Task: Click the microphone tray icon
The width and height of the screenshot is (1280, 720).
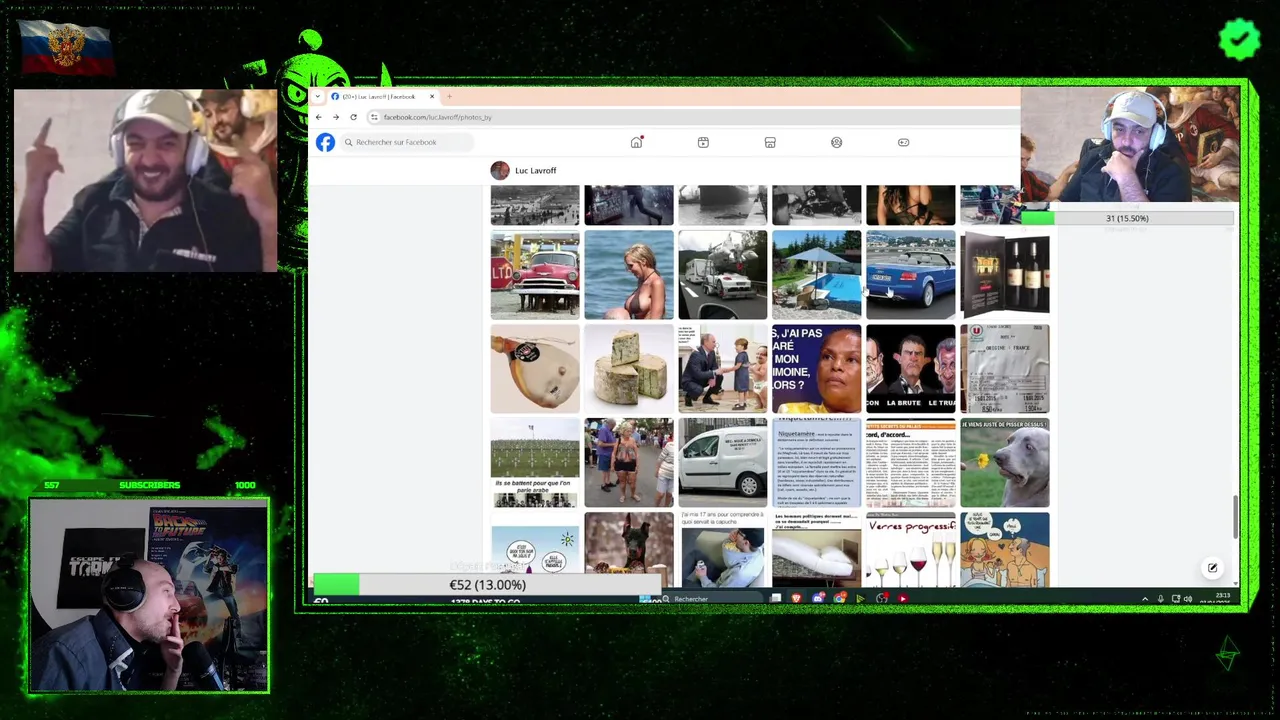Action: 1160,599
